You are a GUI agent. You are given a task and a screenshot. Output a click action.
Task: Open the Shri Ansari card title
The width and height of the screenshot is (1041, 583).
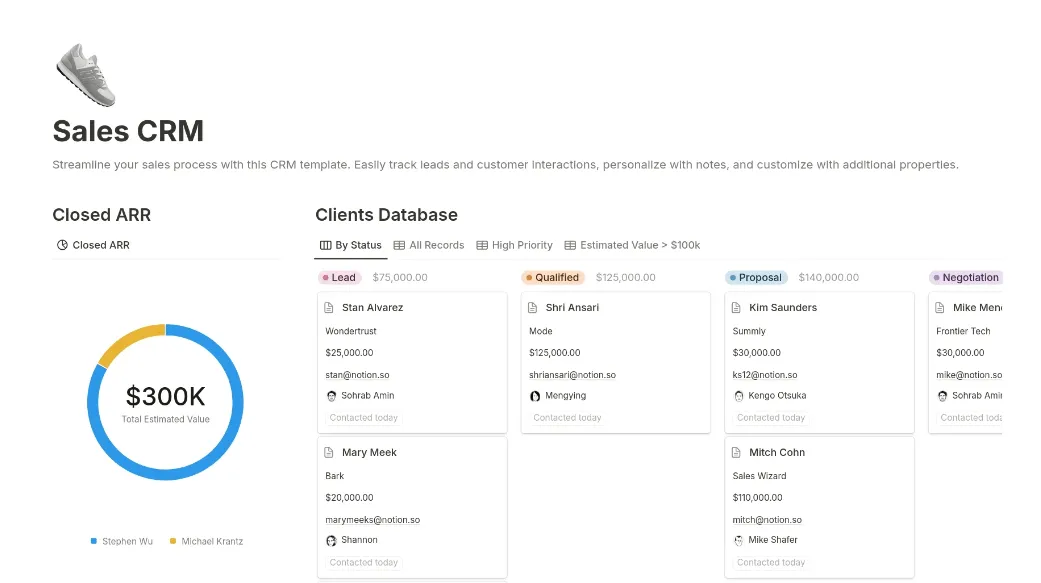(572, 307)
